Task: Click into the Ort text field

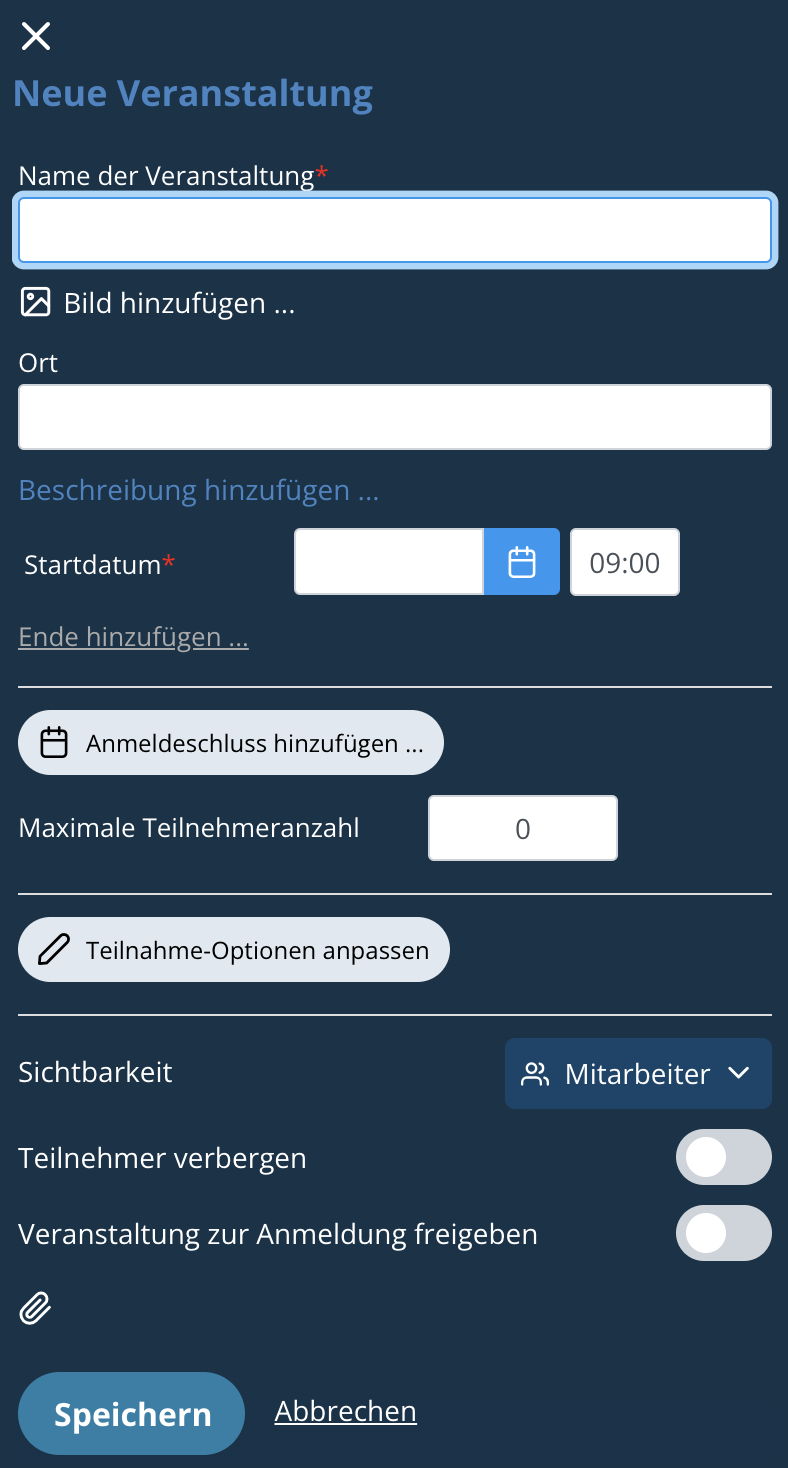Action: [x=394, y=417]
